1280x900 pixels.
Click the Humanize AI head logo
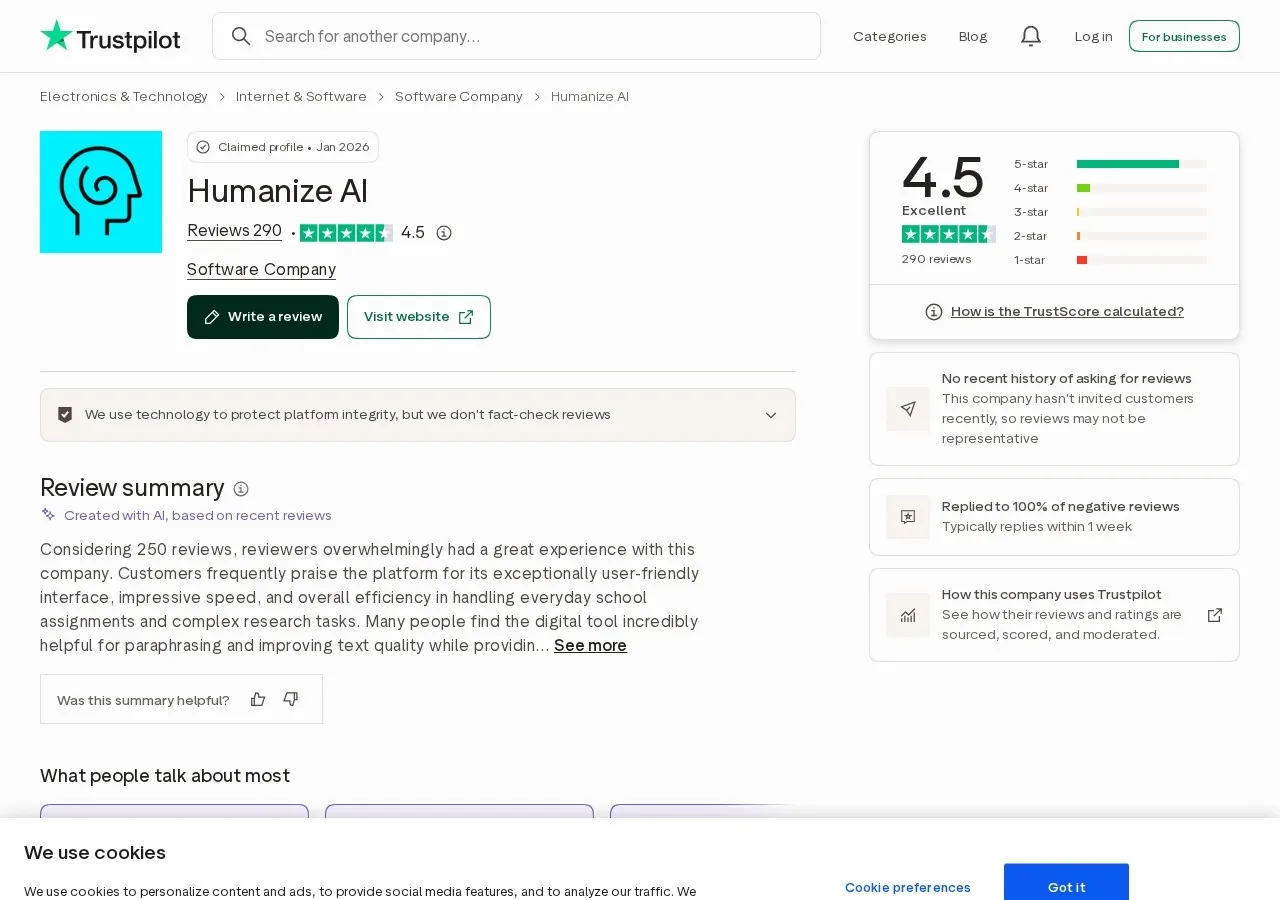coord(101,192)
